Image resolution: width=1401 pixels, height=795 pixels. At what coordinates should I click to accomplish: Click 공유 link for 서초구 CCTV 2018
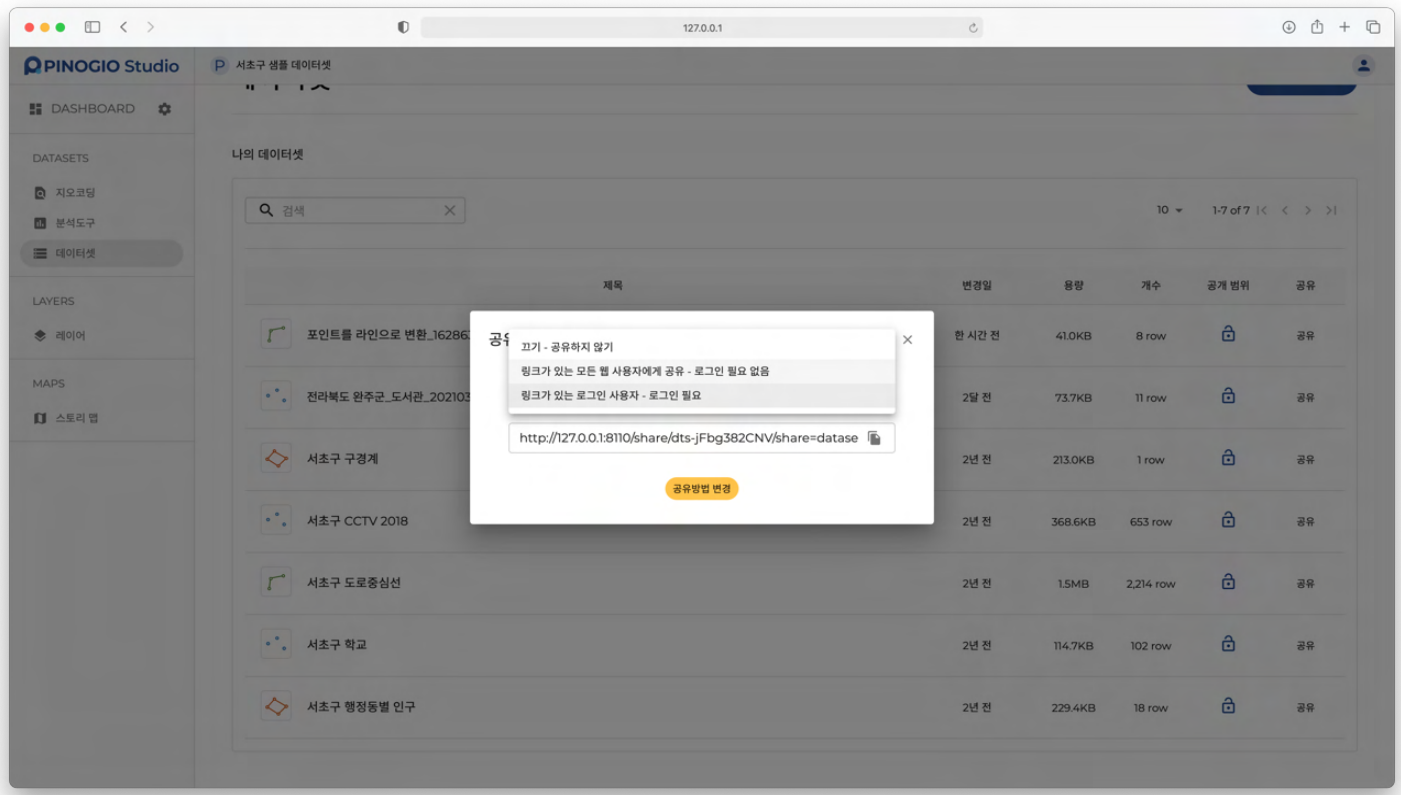[1305, 521]
